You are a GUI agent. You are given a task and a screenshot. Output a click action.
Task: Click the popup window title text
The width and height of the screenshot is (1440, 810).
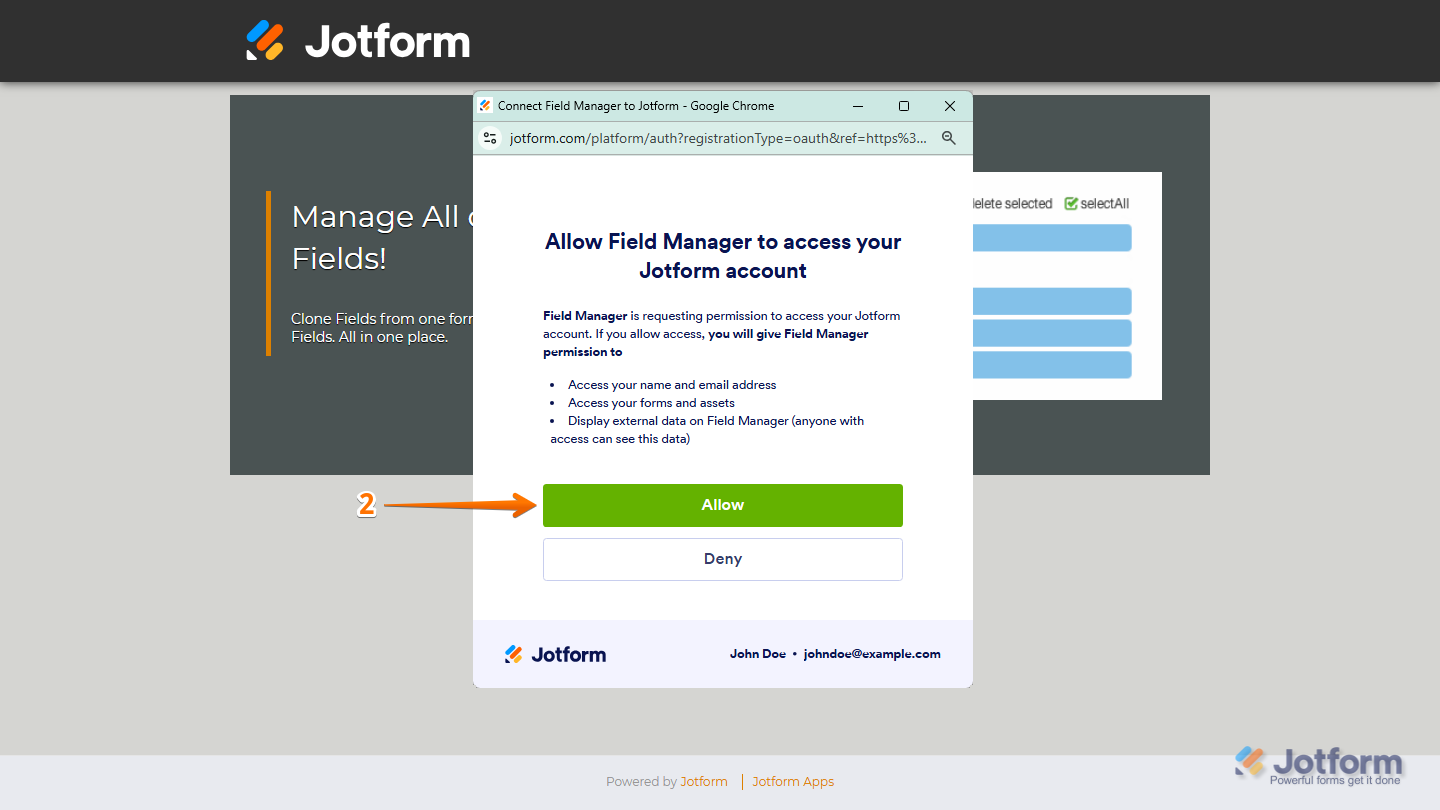(x=636, y=106)
